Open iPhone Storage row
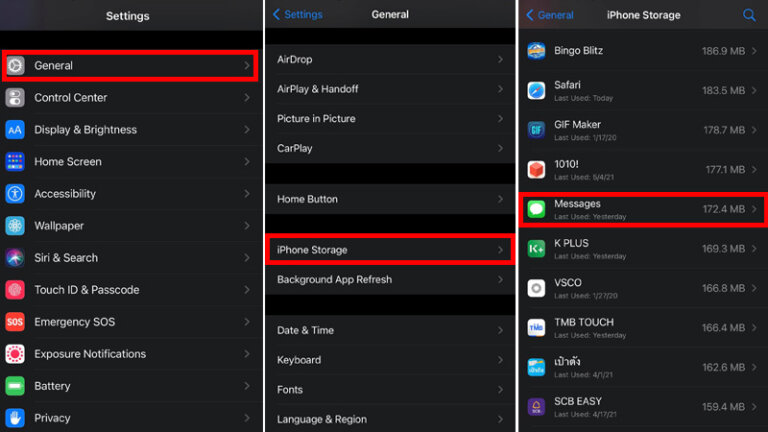The image size is (768, 432). point(390,250)
